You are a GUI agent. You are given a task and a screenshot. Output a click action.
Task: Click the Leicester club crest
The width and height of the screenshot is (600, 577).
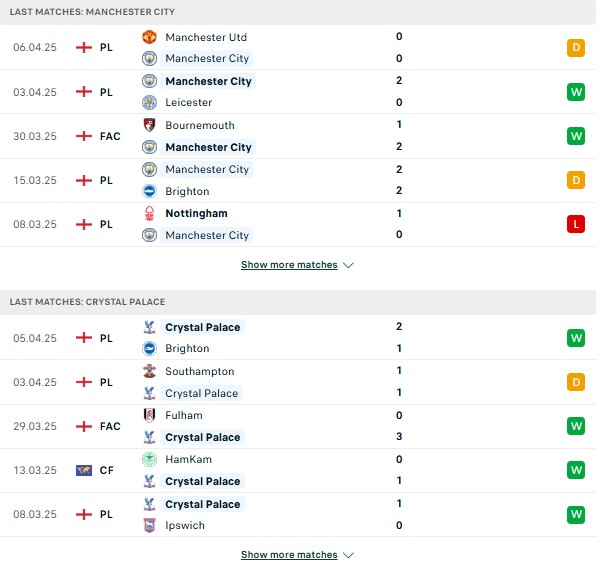pos(149,103)
